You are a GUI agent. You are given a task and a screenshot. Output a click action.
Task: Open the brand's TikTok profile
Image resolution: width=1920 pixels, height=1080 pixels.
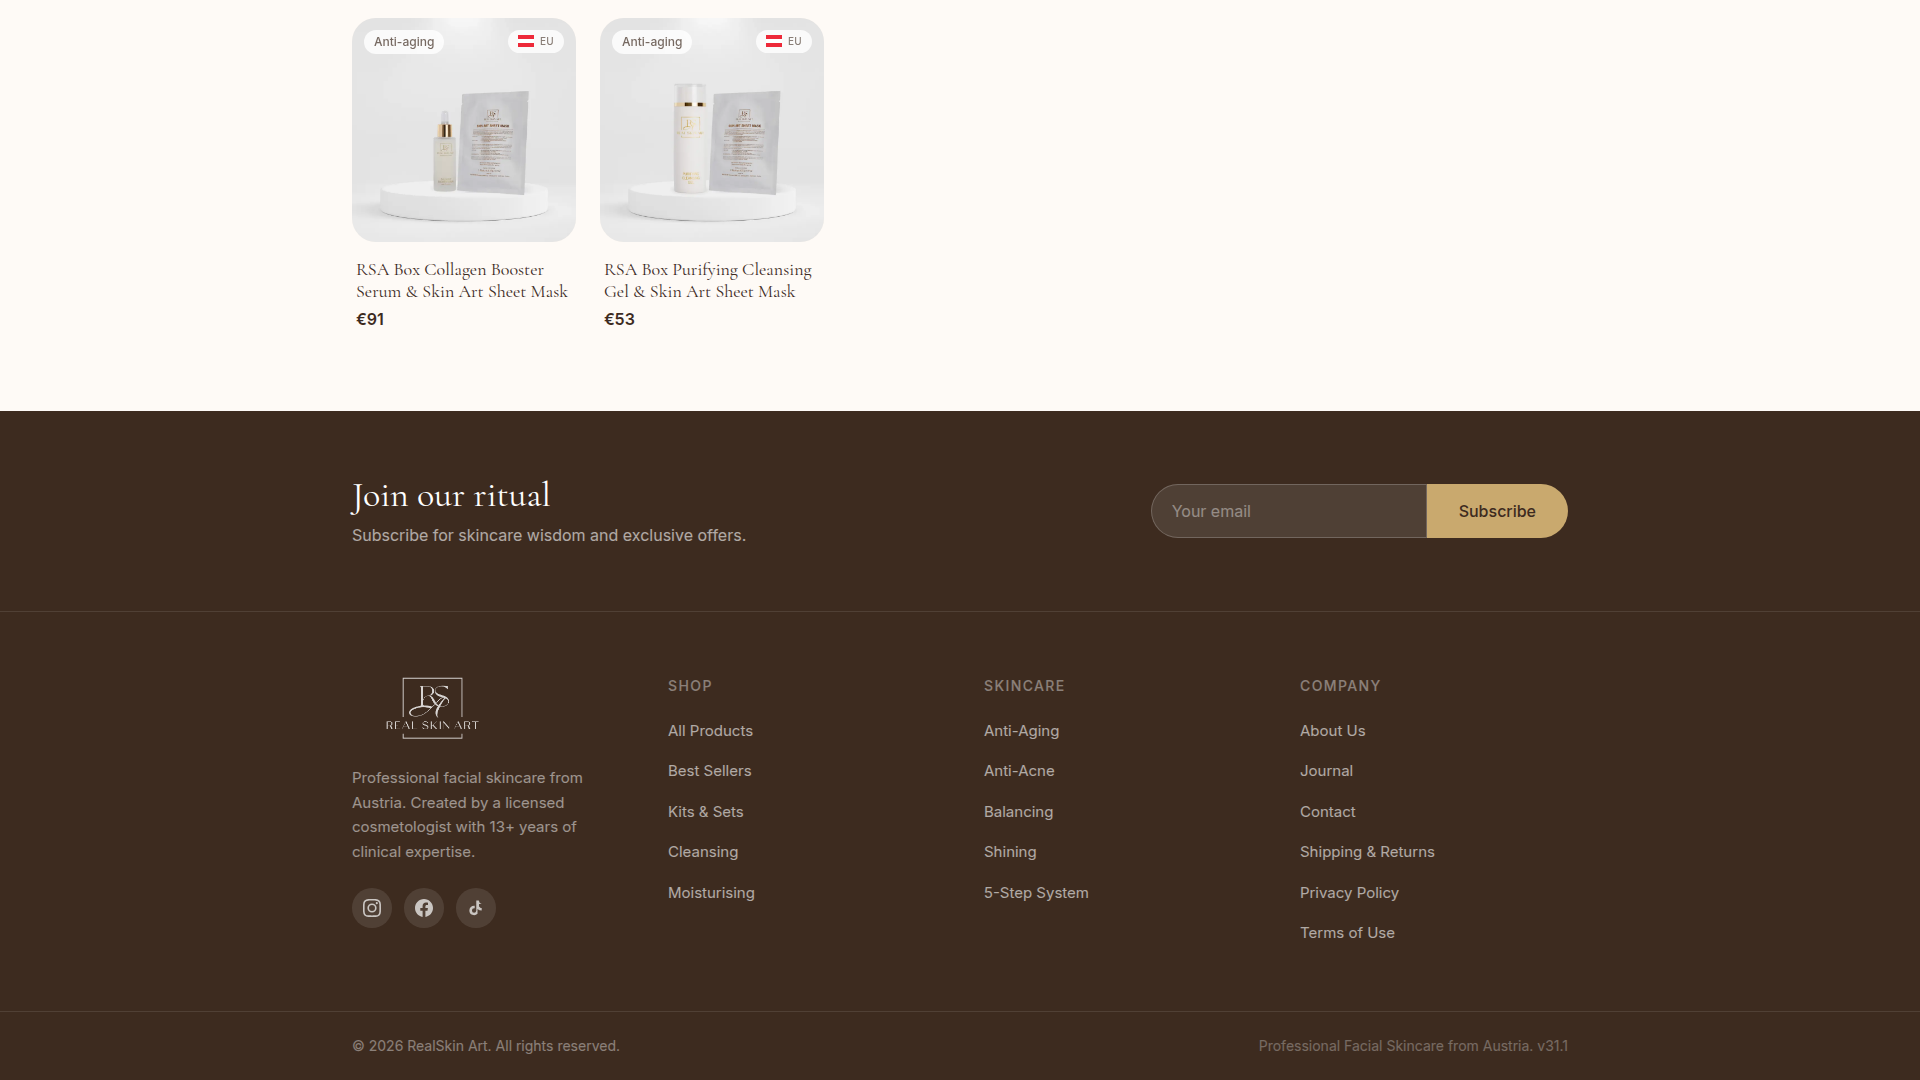pos(475,907)
